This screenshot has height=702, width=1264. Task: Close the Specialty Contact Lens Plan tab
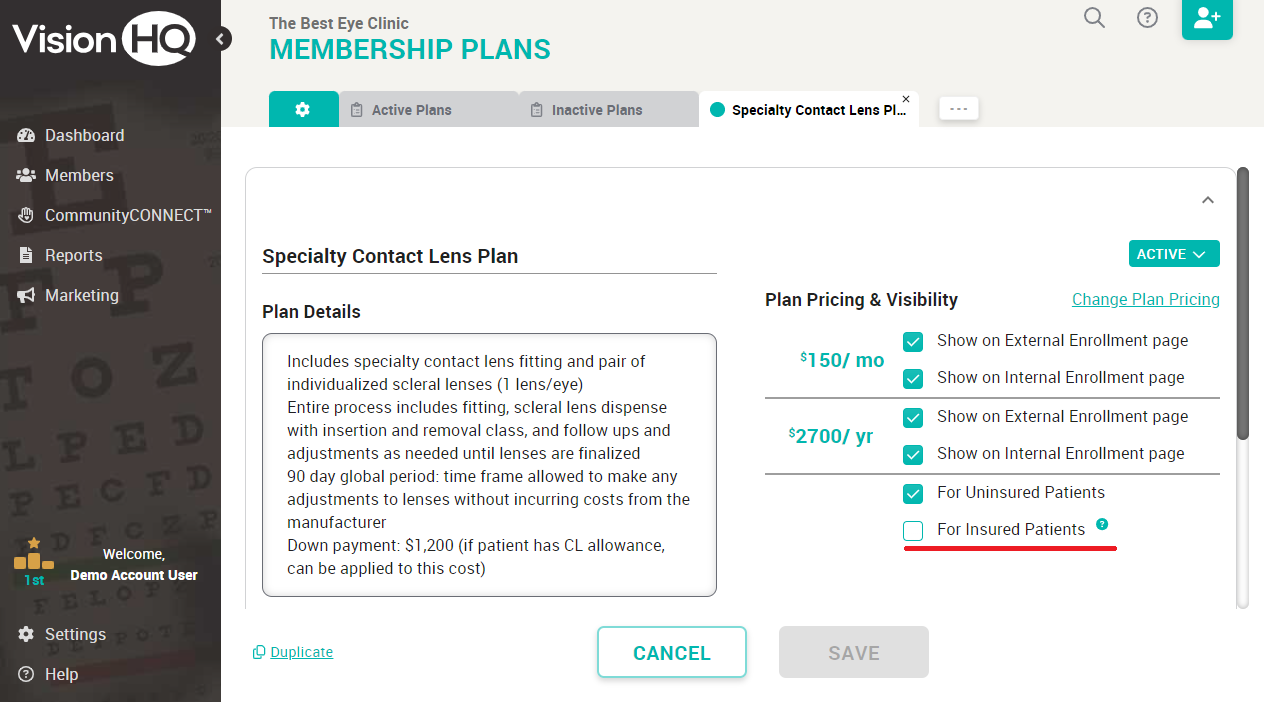pyautogui.click(x=906, y=99)
